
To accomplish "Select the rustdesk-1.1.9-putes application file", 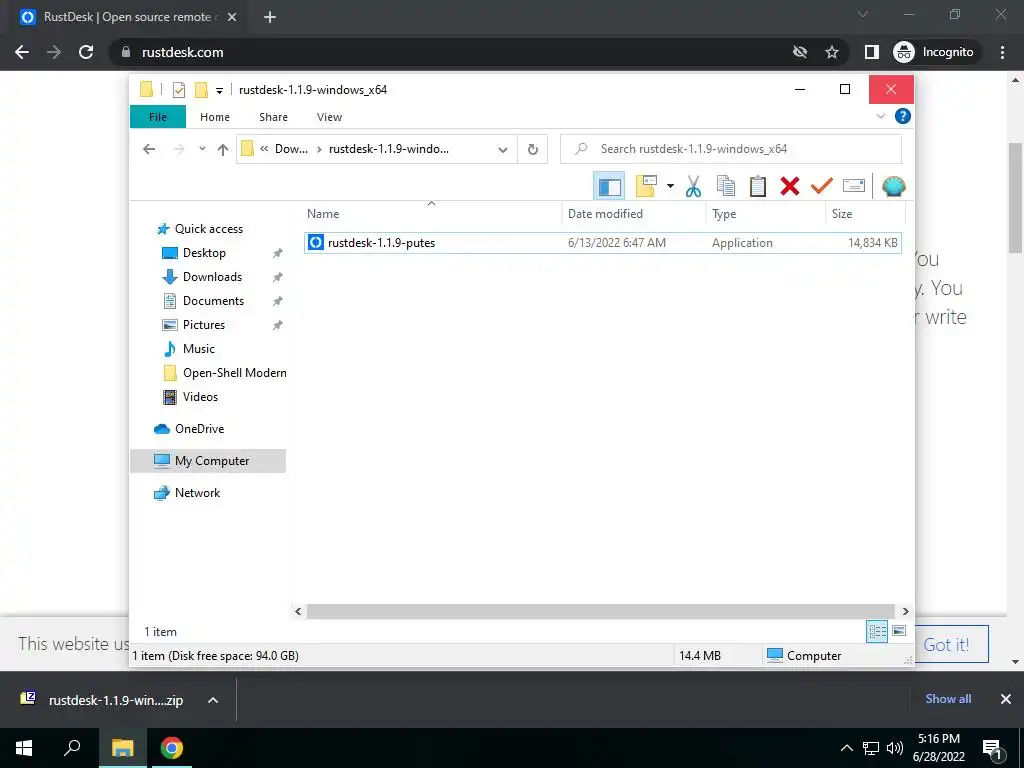I will pyautogui.click(x=602, y=243).
